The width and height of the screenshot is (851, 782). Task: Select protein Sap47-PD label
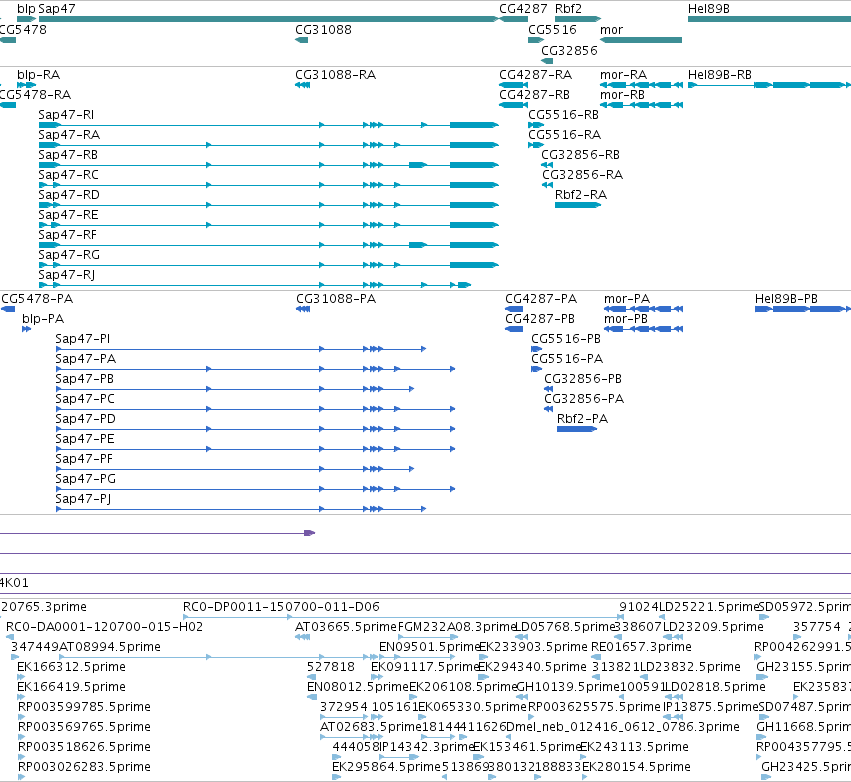[86, 419]
